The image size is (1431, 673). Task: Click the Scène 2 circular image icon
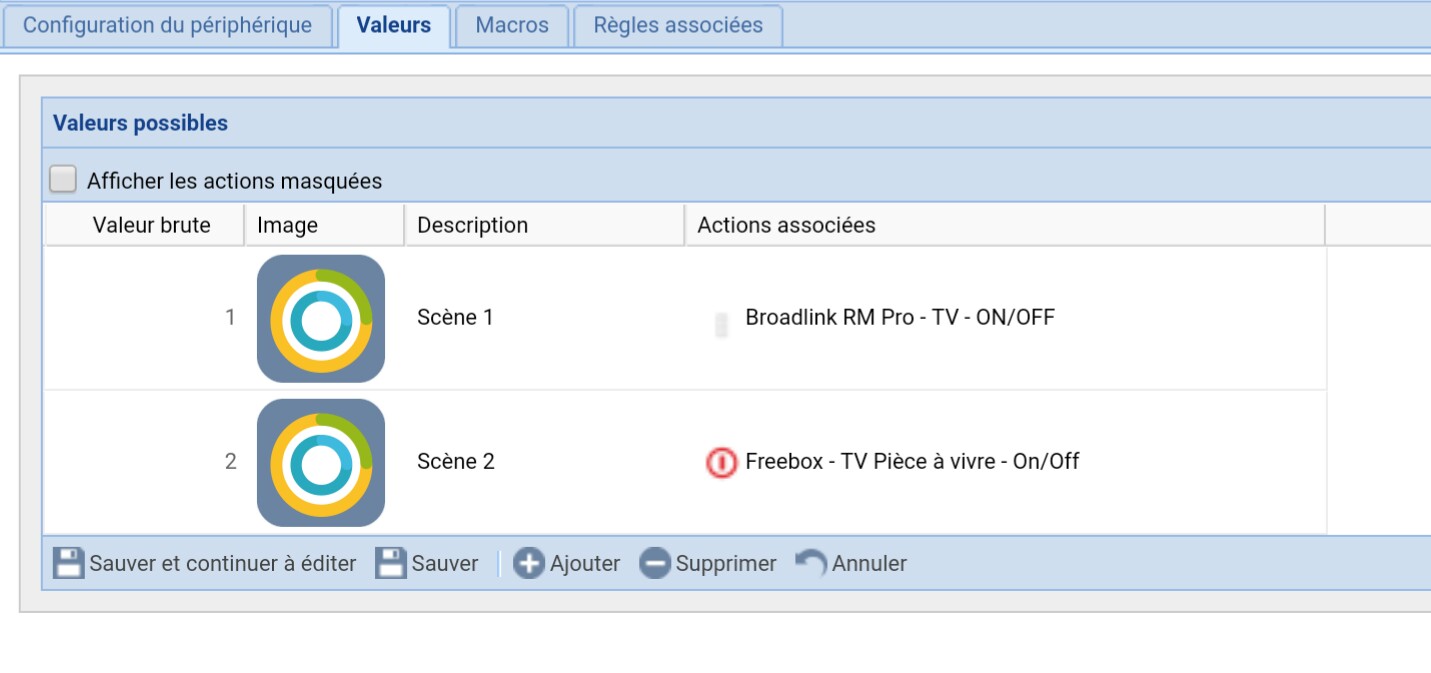(x=321, y=462)
